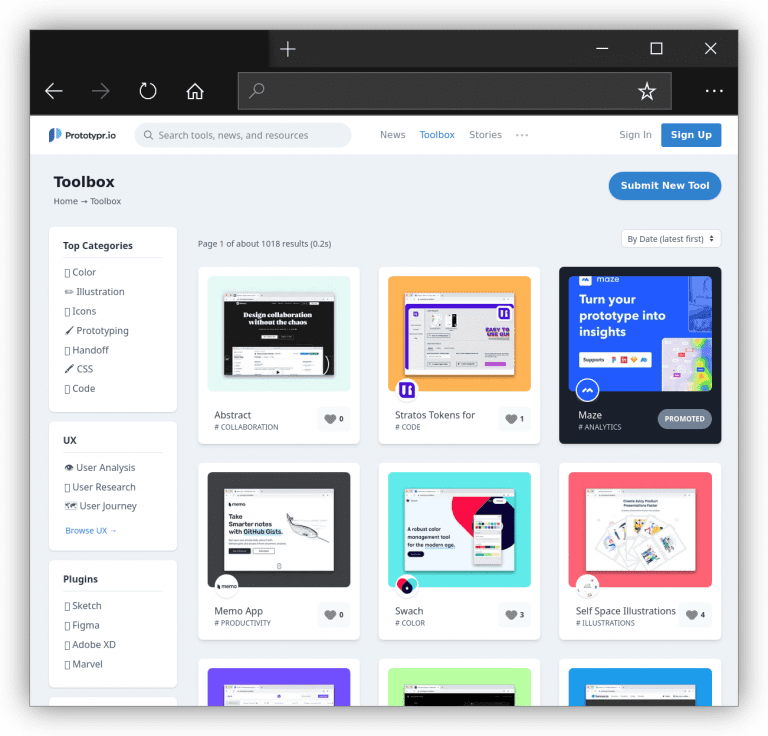Click the icon beside Illustration category
Screen dimensions: 768x736
coord(69,292)
